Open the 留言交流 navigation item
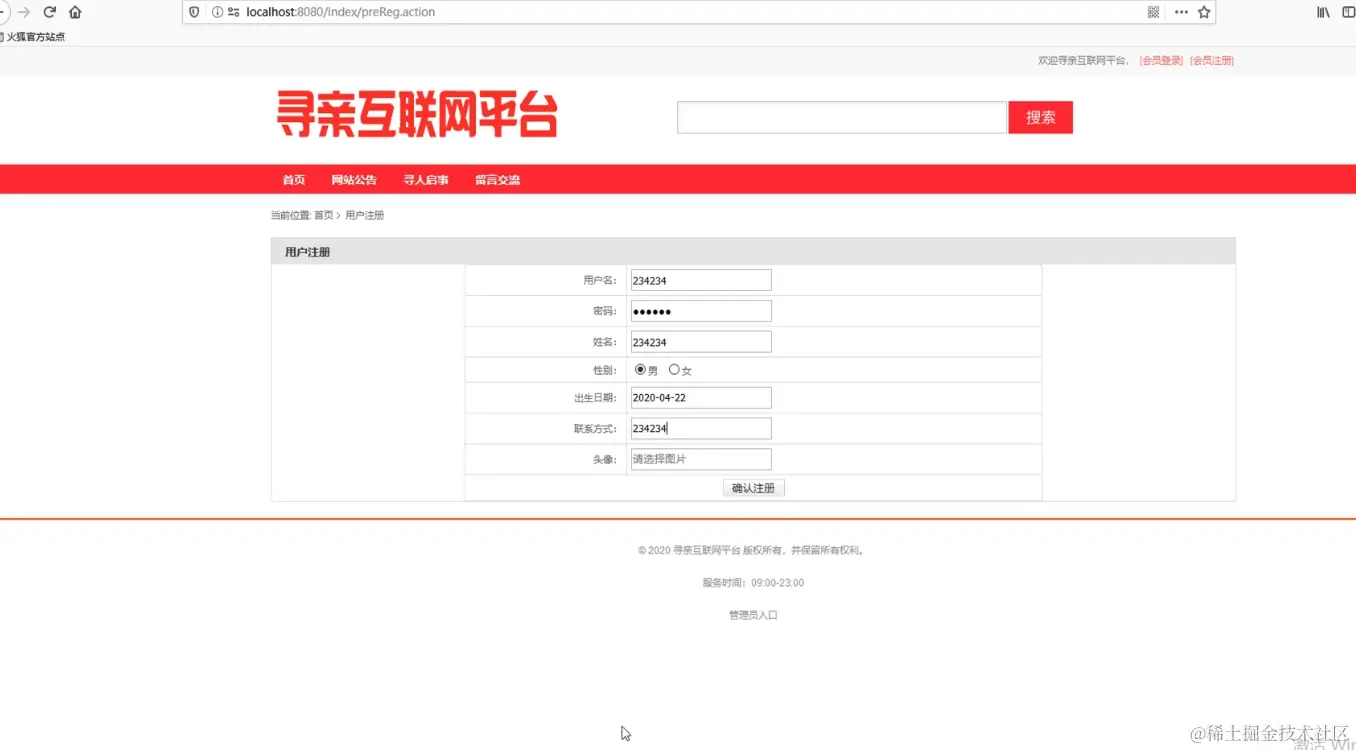The width and height of the screenshot is (1356, 750). tap(498, 180)
